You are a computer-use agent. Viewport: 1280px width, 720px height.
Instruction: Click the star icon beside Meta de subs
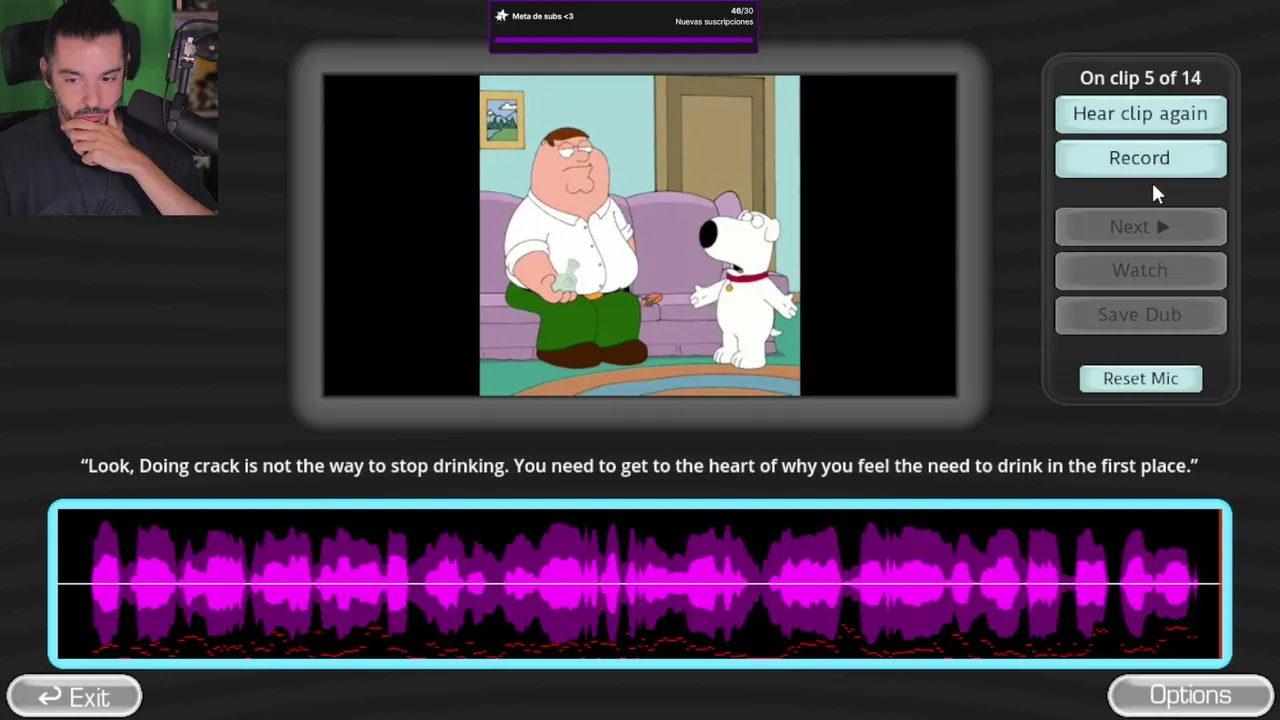502,16
